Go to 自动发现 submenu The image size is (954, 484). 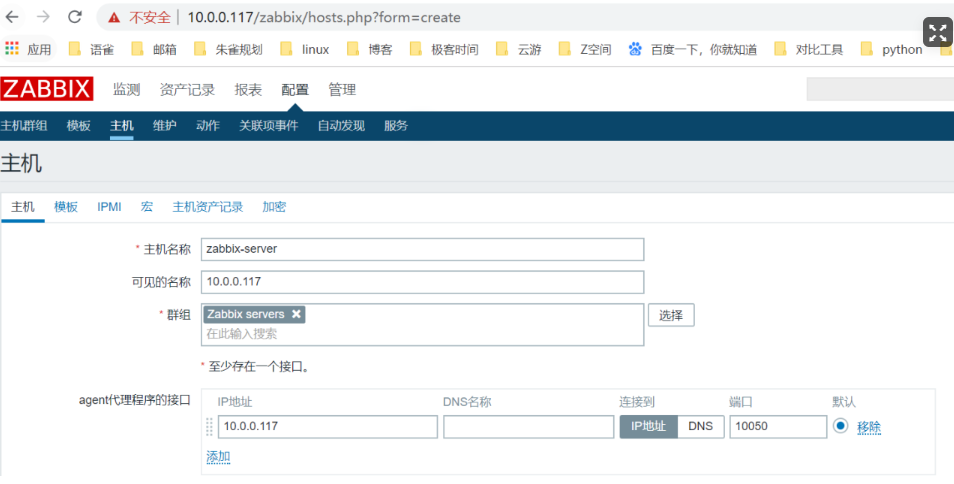pos(341,126)
